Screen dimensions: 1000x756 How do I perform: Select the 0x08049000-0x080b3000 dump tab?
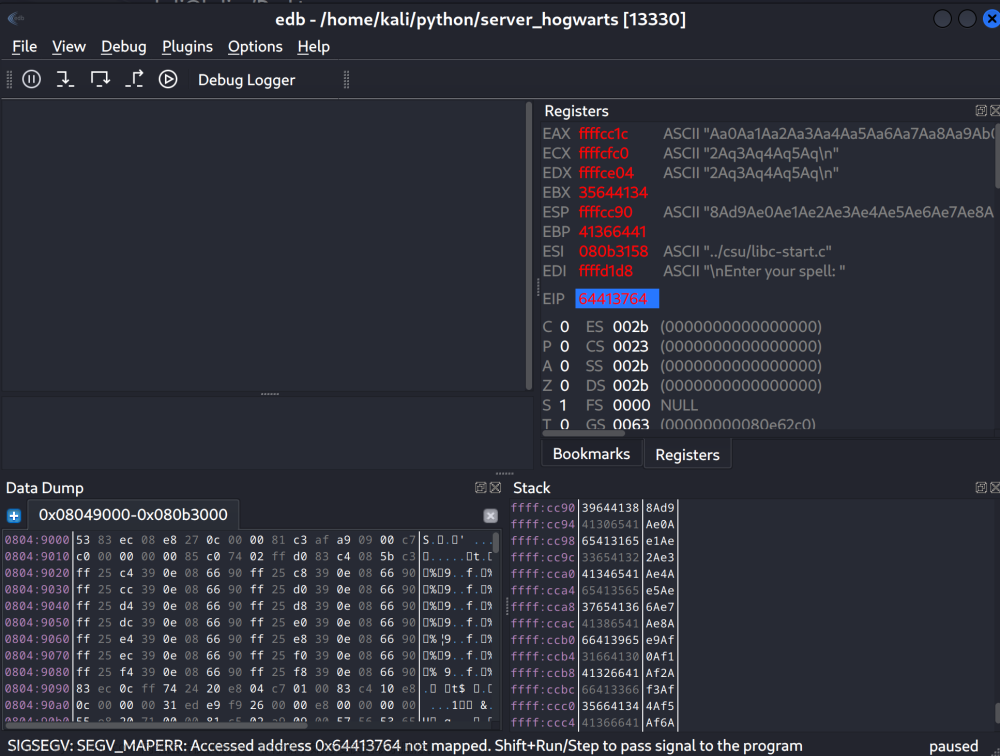pyautogui.click(x=133, y=514)
